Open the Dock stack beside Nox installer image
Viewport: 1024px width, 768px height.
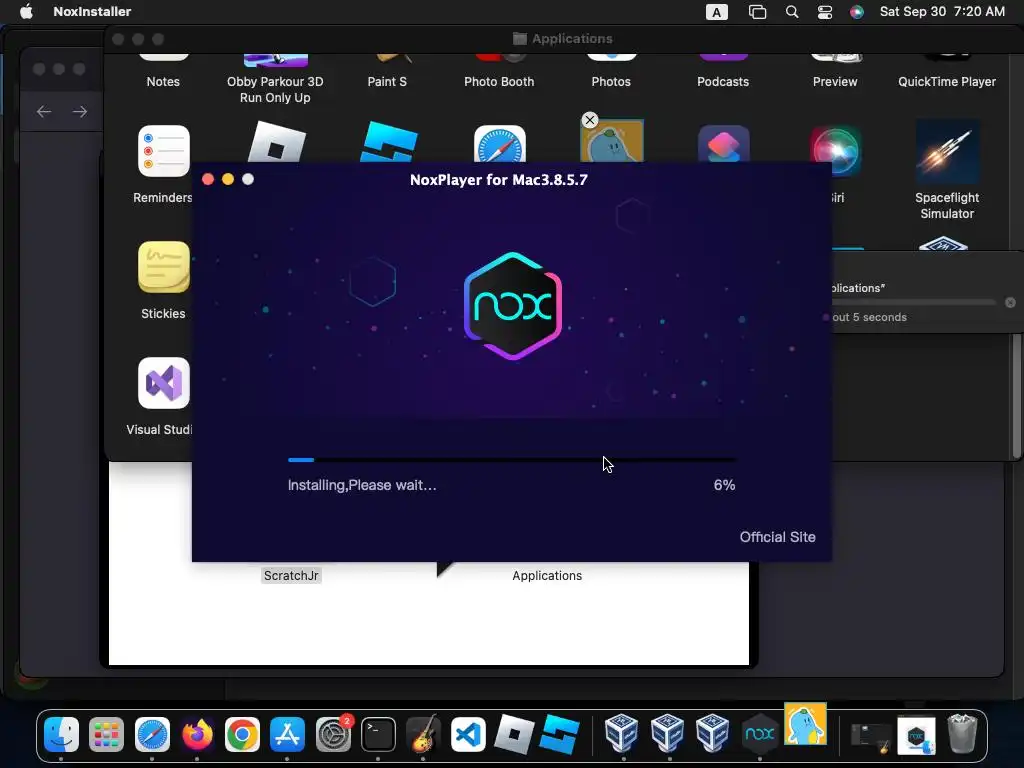click(x=871, y=735)
